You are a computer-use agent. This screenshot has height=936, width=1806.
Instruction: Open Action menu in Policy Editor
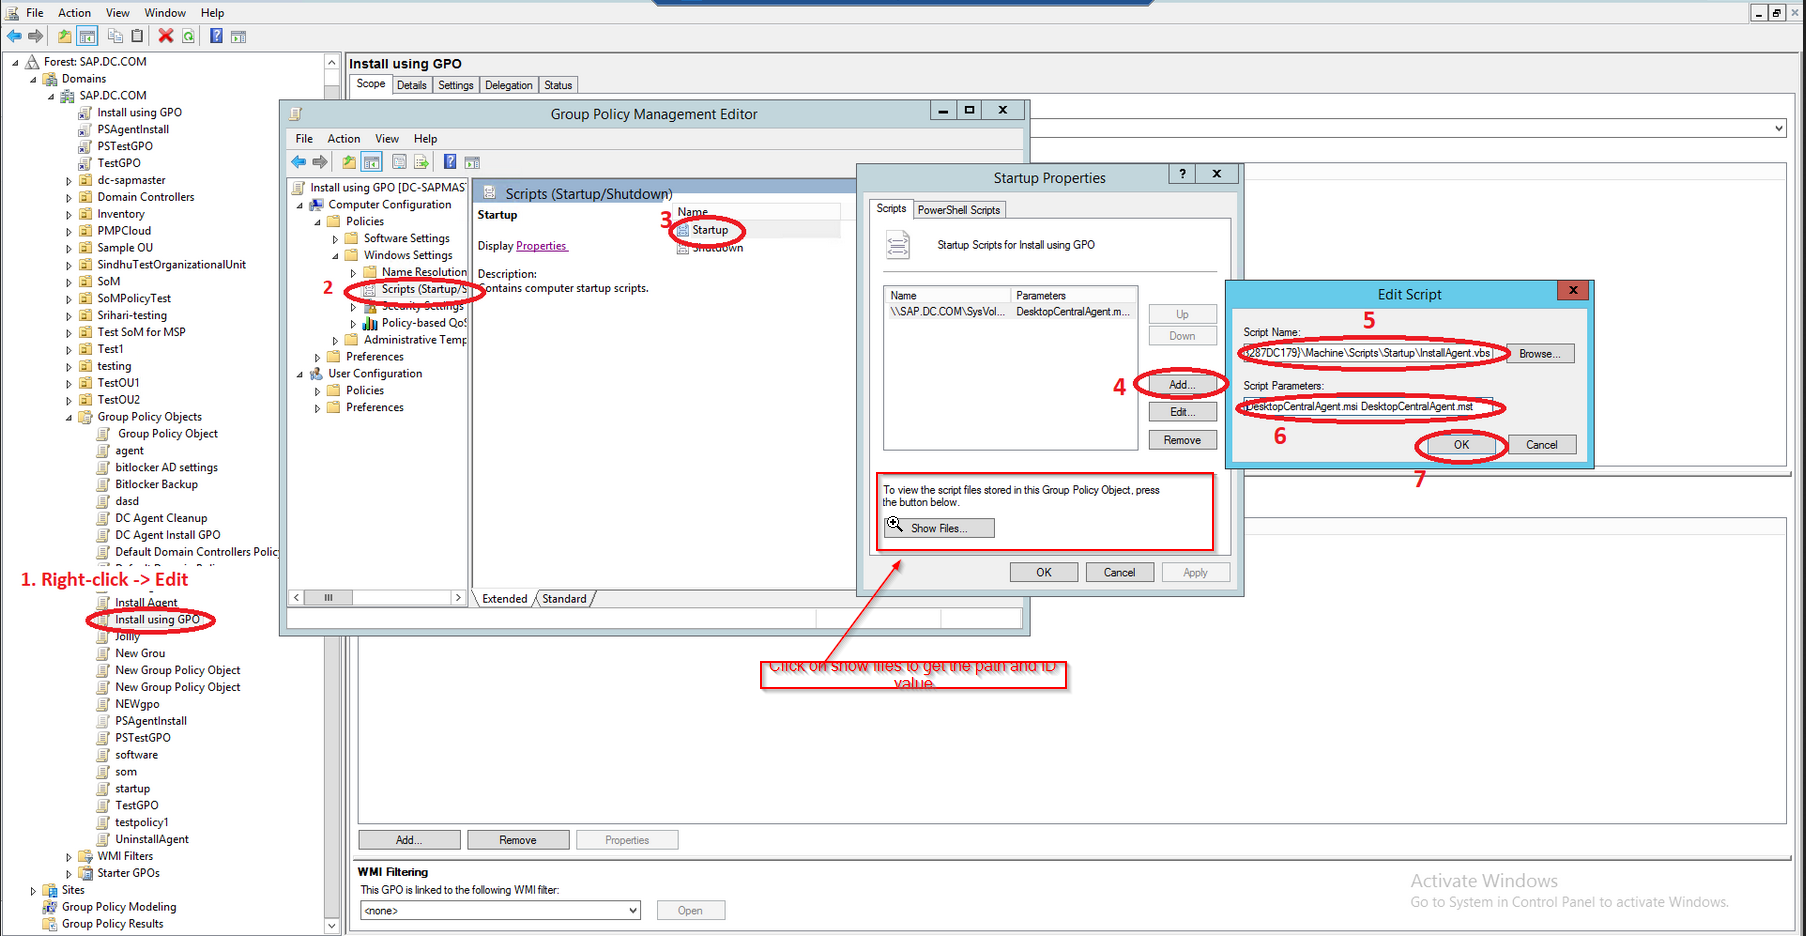coord(343,139)
